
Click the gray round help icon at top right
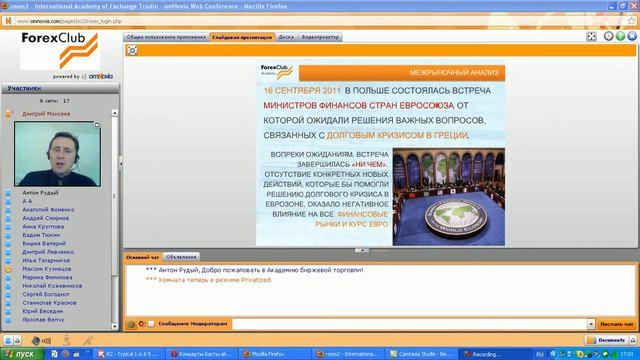click(609, 36)
